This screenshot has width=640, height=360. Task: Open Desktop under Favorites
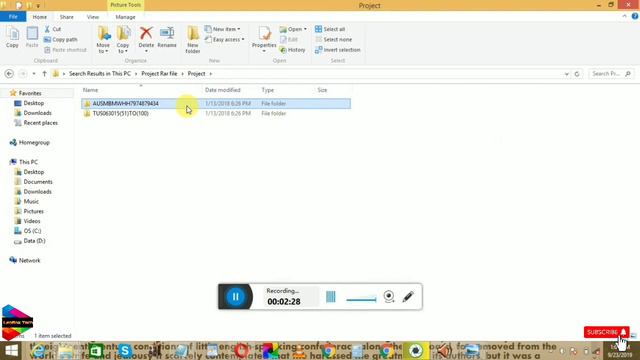[33, 103]
